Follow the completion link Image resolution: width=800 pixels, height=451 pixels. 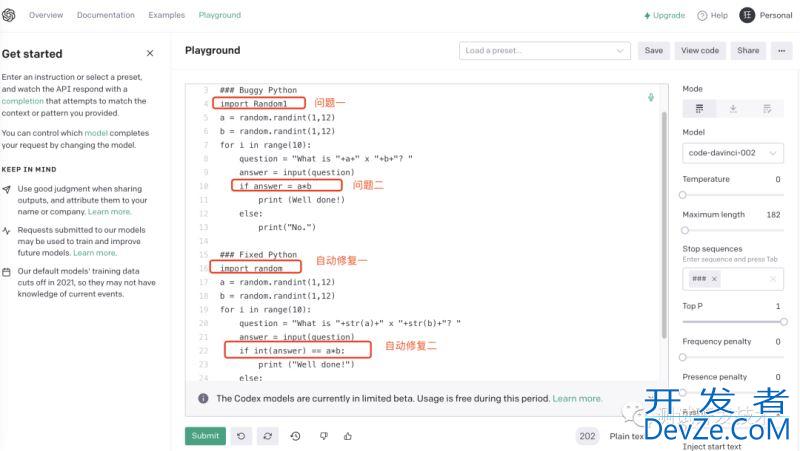(22, 101)
